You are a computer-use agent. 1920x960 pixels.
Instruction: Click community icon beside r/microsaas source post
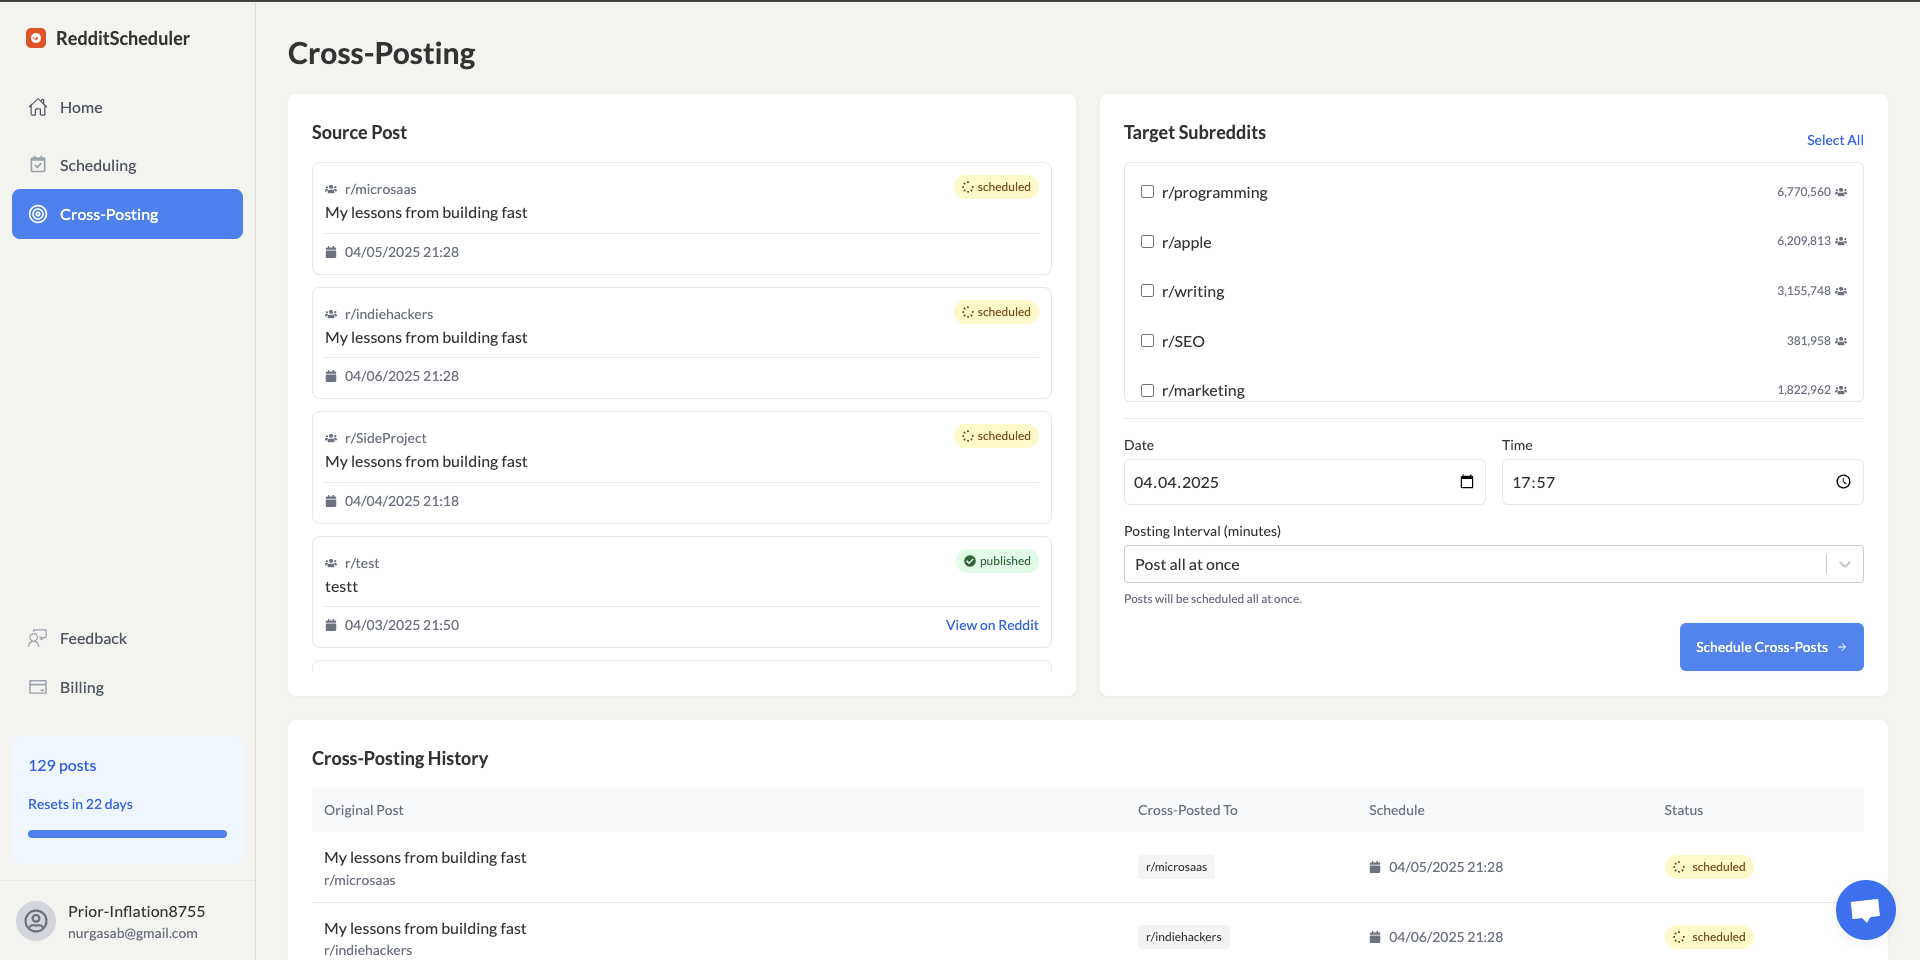point(331,189)
